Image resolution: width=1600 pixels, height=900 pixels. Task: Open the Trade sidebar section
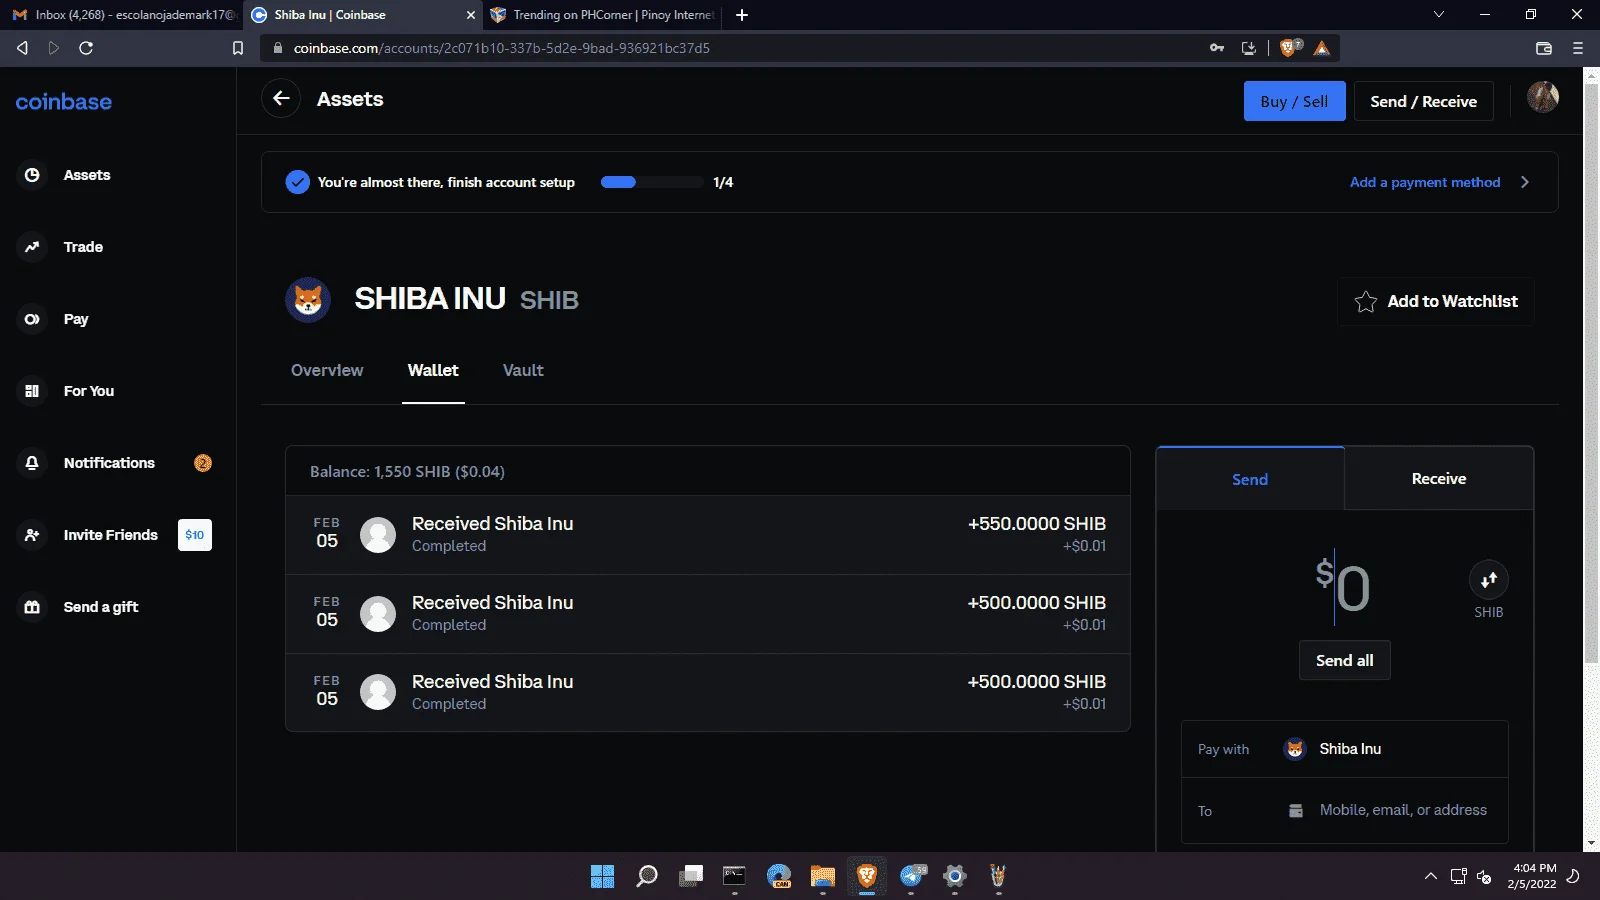click(62, 247)
